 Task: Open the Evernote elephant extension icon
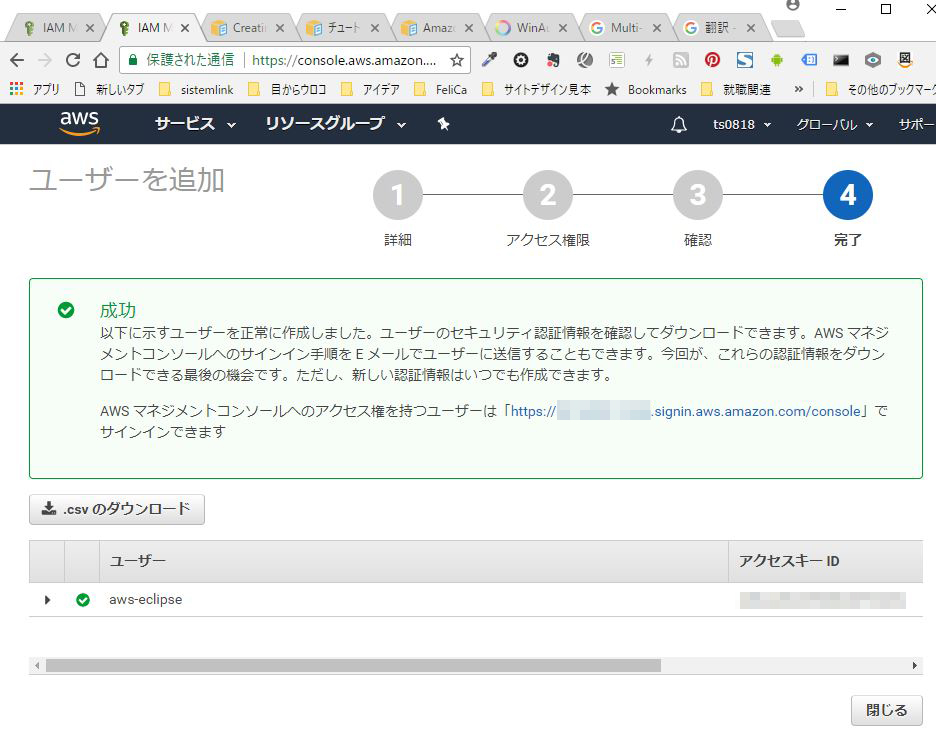[x=553, y=60]
